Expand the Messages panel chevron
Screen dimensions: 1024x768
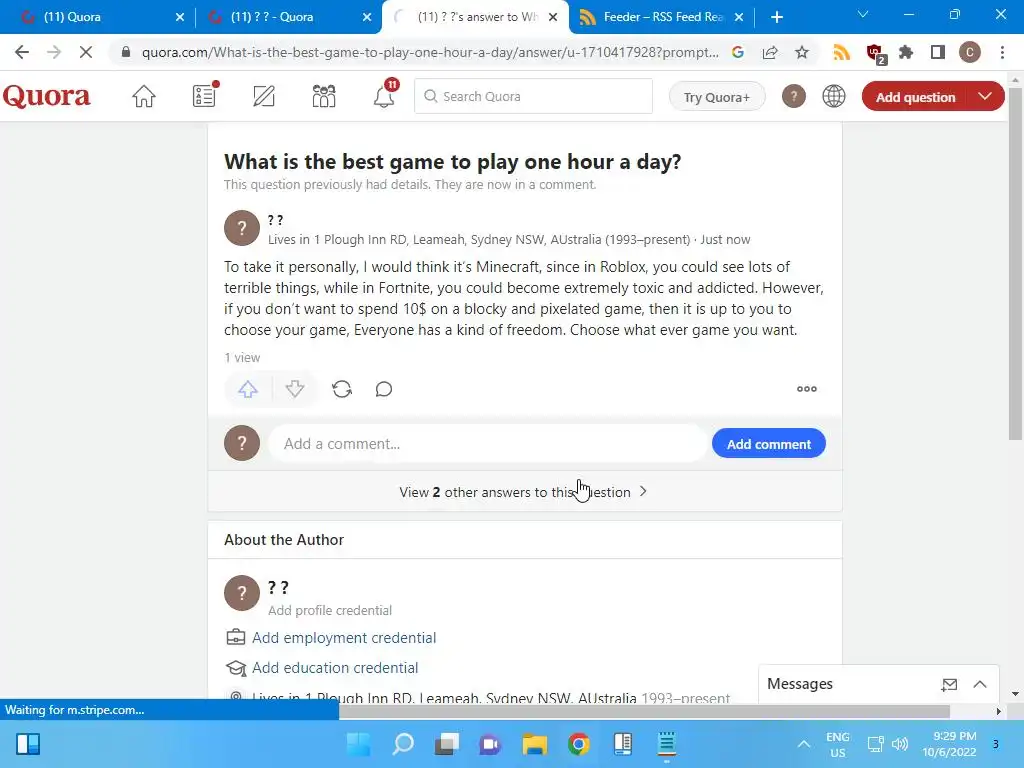[x=980, y=684]
